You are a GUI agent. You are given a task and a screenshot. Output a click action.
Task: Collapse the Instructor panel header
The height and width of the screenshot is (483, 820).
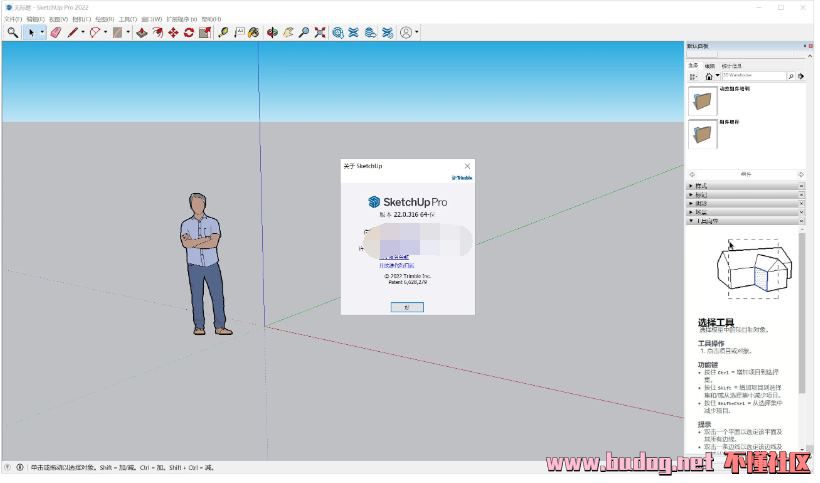(x=748, y=222)
